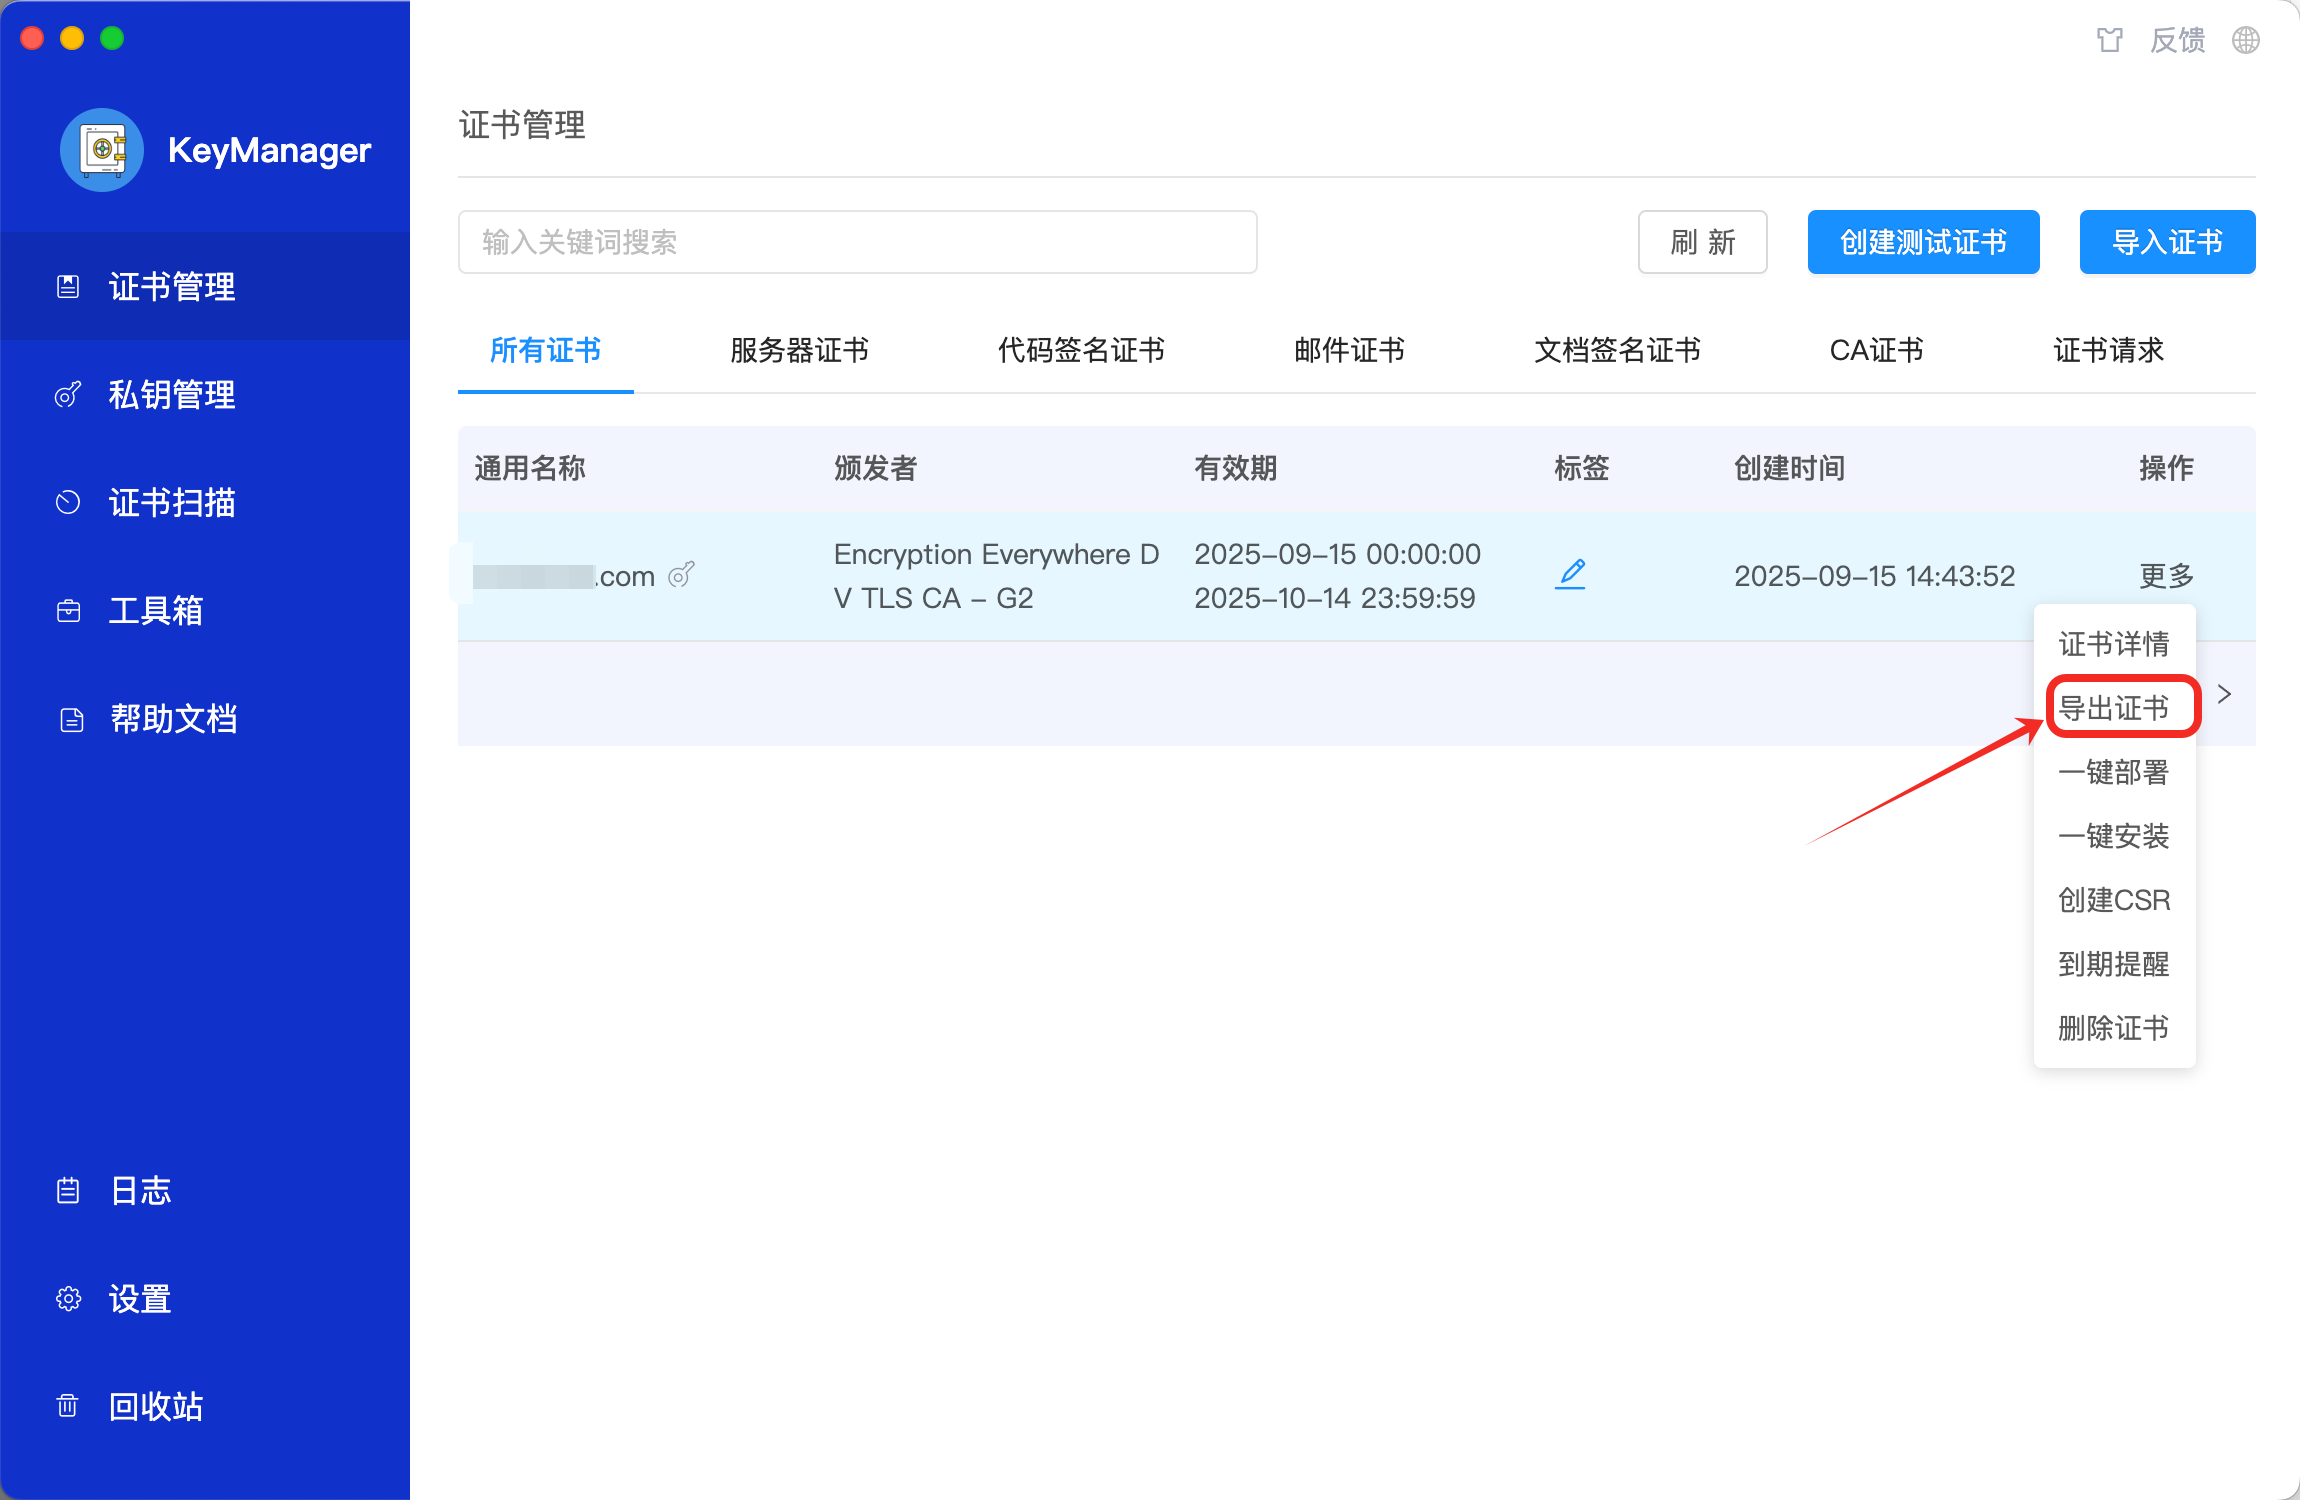Image resolution: width=2300 pixels, height=1500 pixels.
Task: Click the right chevron beside the context menu
Action: pos(2226,693)
